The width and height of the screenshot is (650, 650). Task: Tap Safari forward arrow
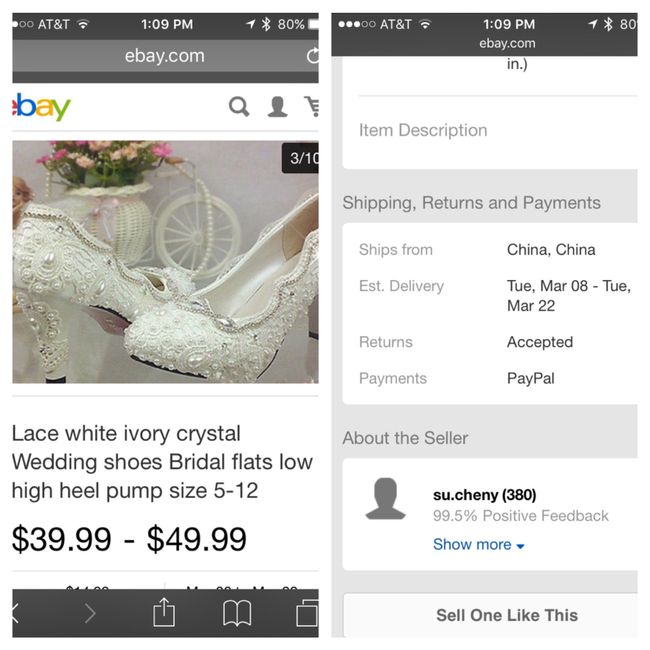90,613
